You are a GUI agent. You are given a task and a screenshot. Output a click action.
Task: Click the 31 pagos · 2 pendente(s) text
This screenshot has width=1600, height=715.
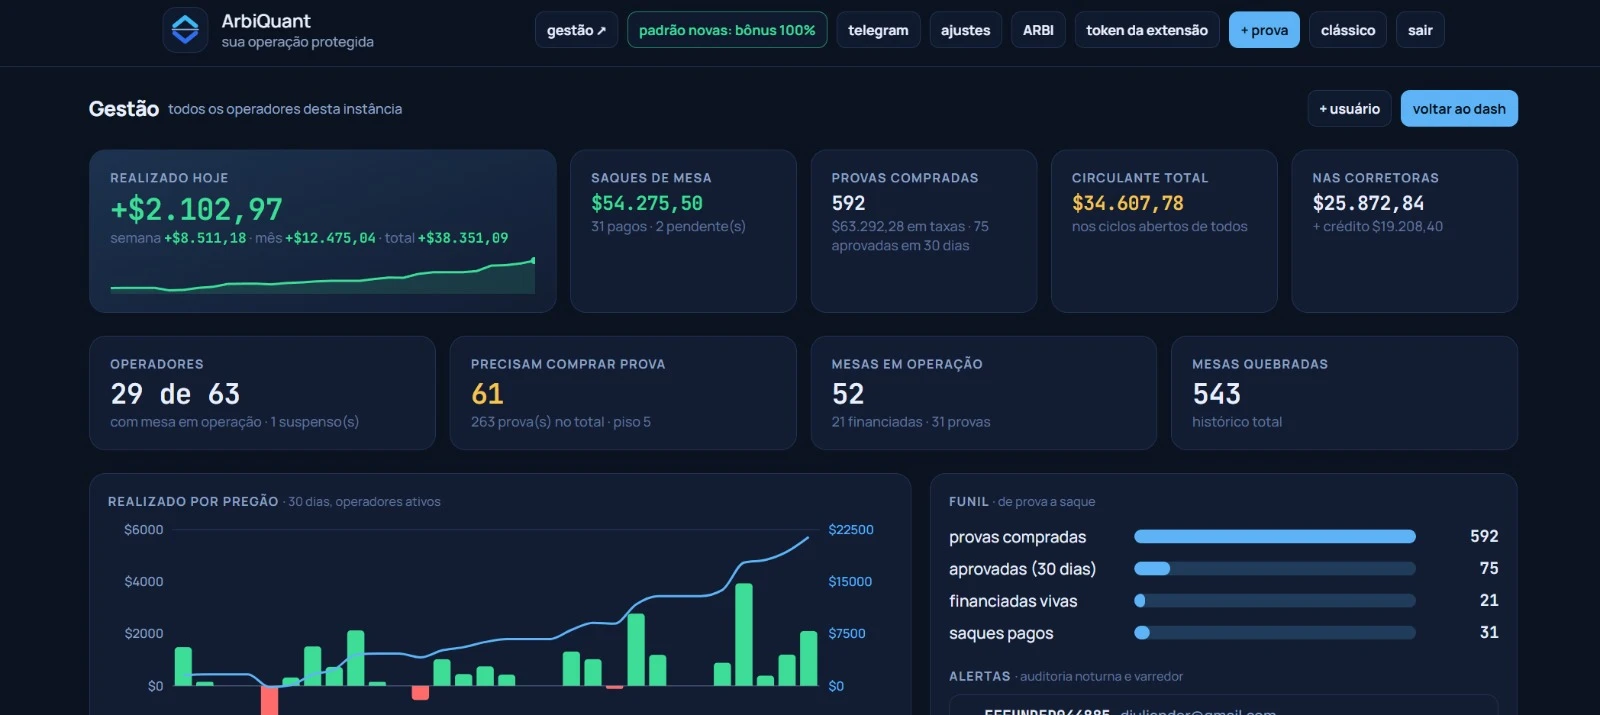coord(668,227)
